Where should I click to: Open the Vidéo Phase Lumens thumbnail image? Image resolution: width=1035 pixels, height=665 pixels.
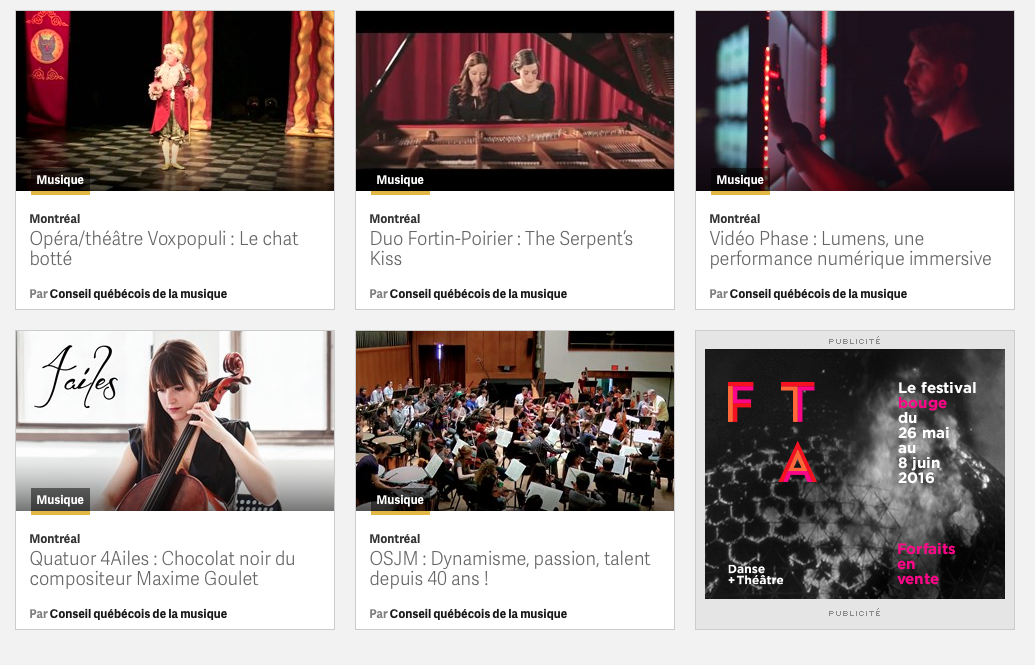tap(855, 100)
